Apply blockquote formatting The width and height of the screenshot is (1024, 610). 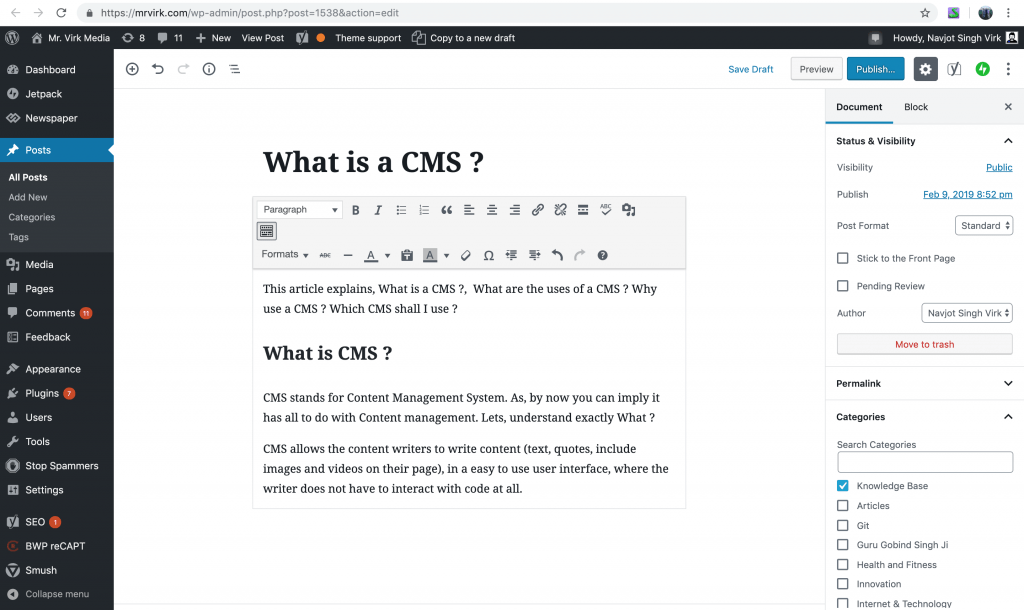[447, 210]
